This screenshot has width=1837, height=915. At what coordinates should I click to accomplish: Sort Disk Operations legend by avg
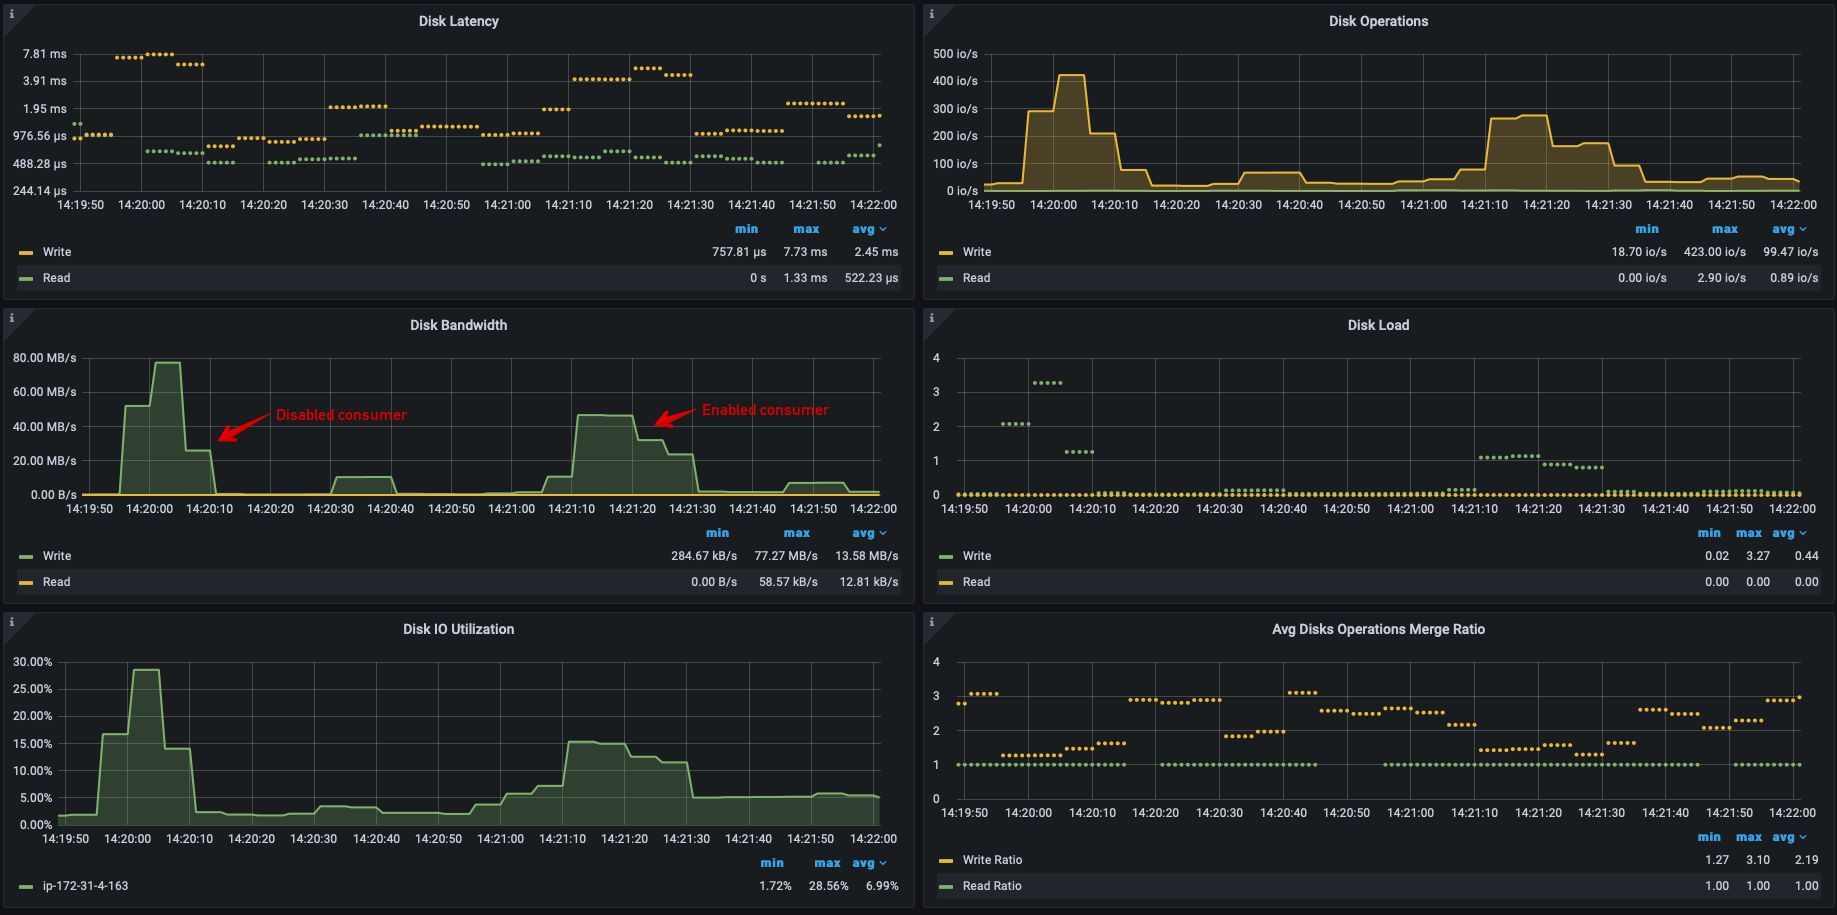(x=1788, y=229)
